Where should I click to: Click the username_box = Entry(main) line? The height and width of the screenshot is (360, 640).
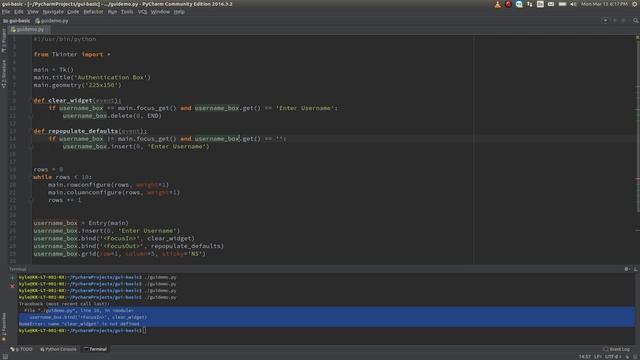pos(81,223)
